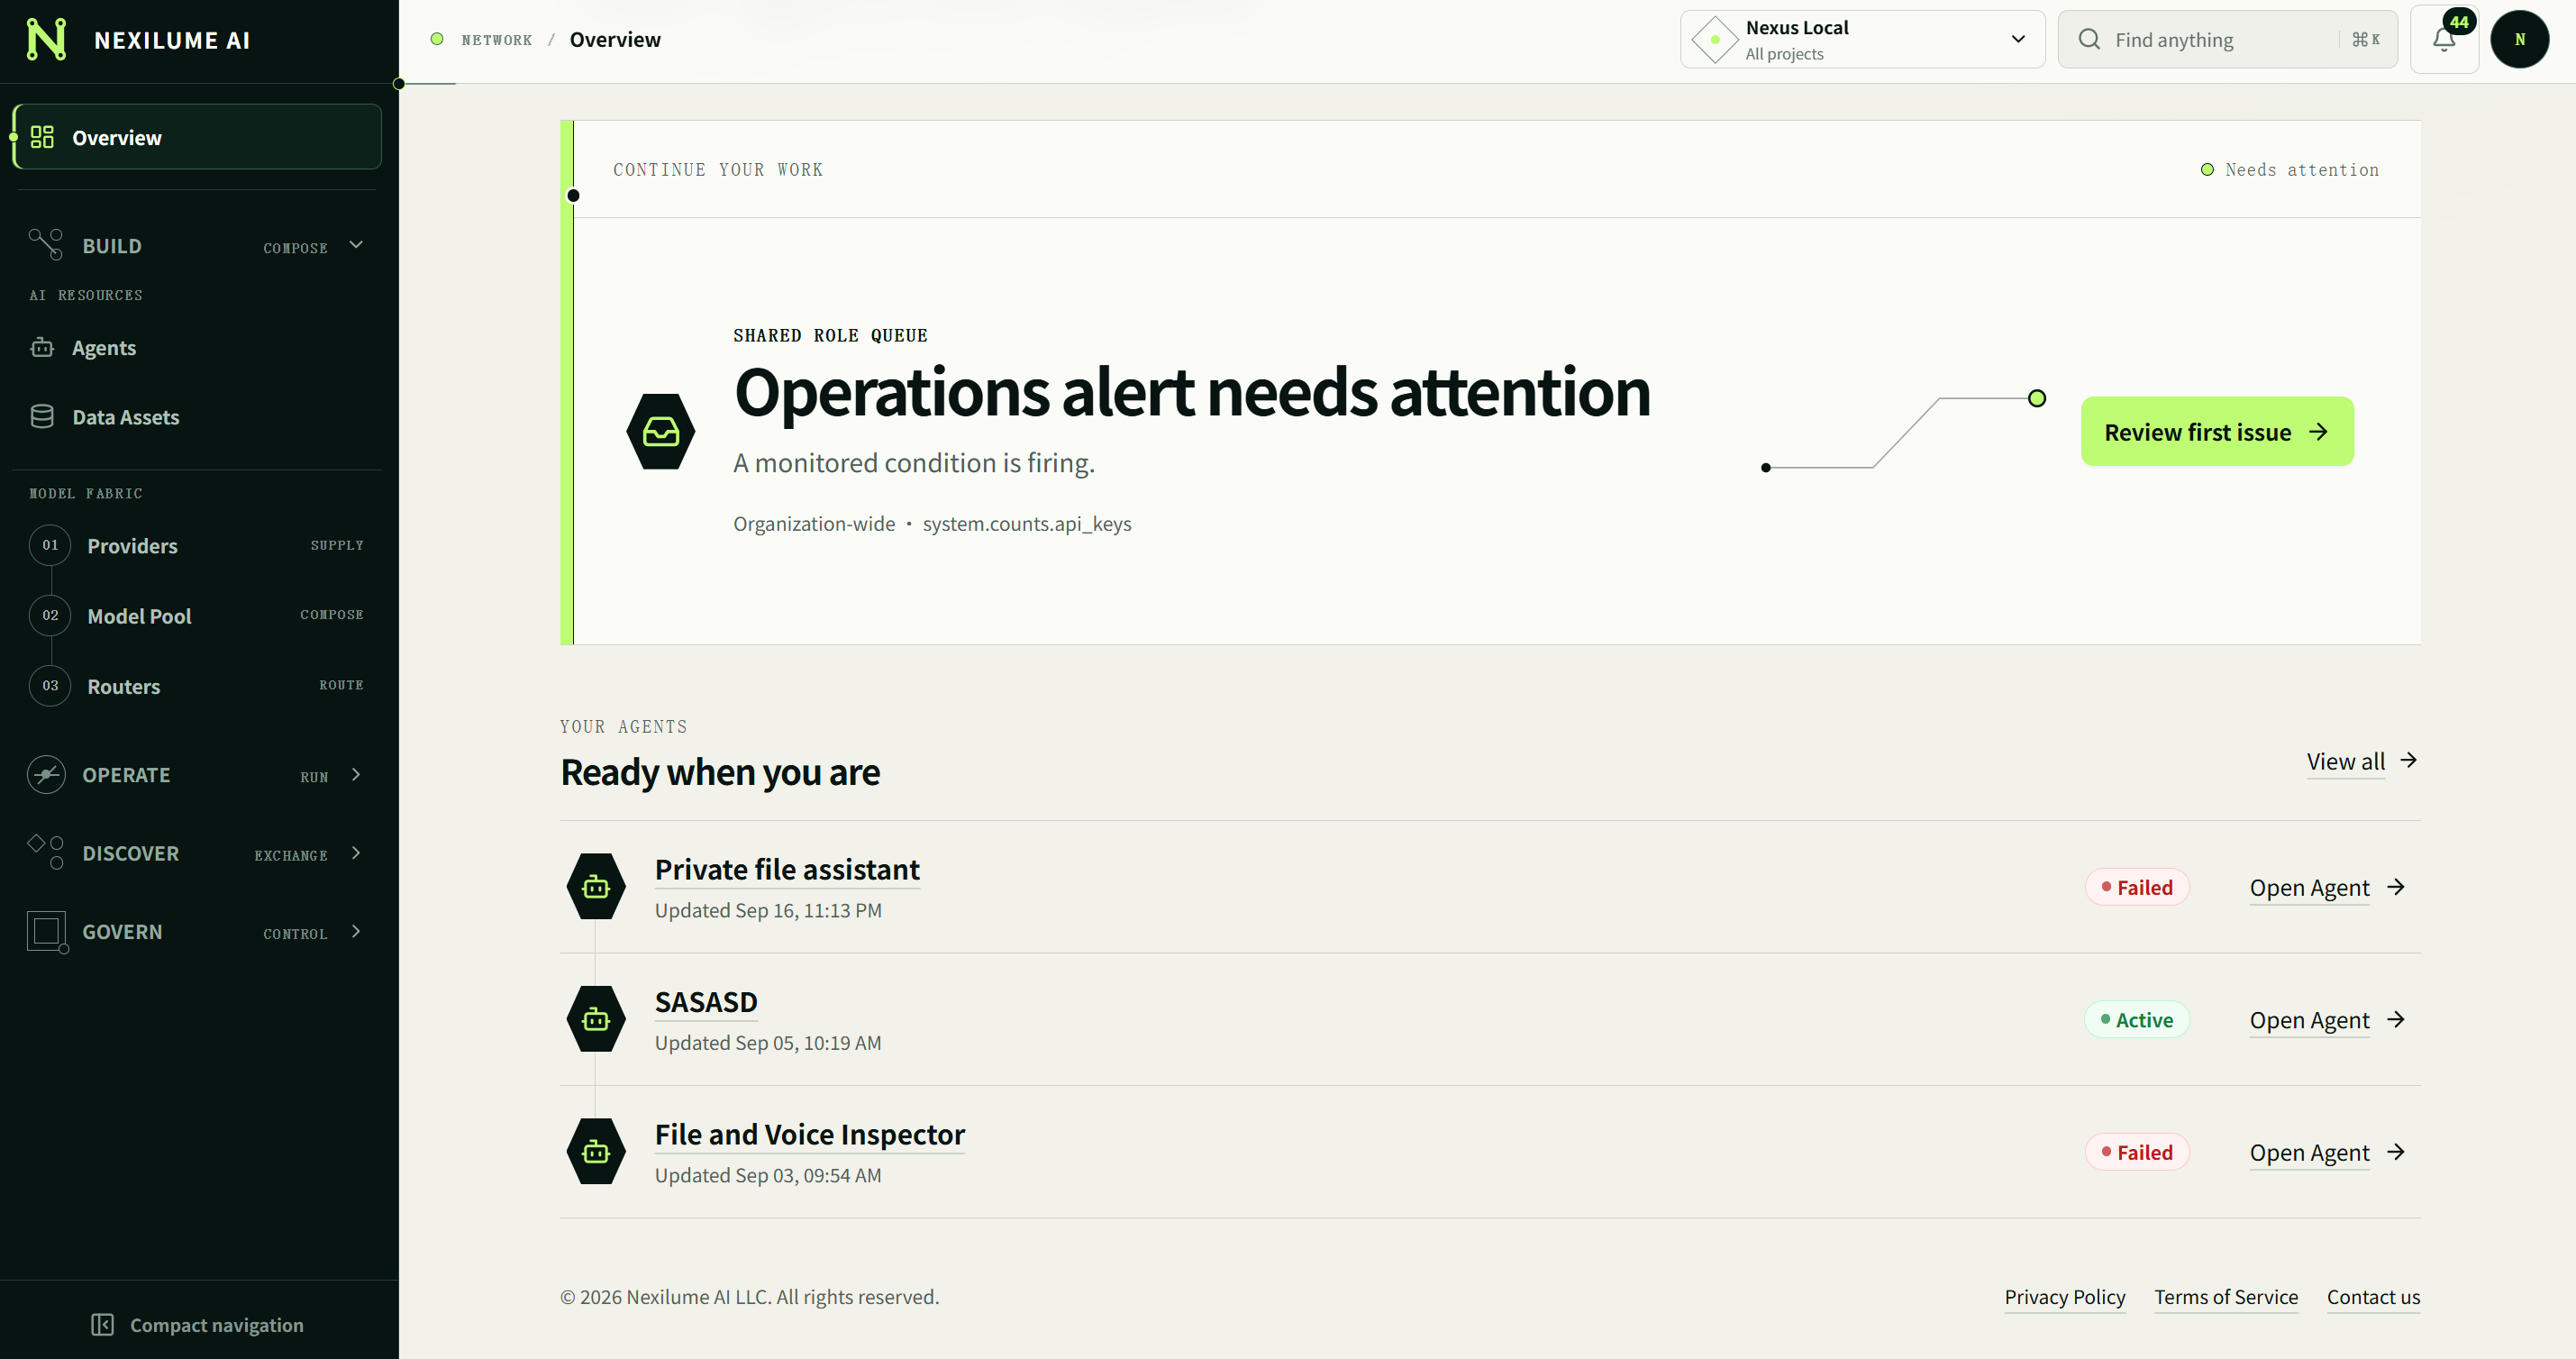Click the Compact navigation collapse icon
Viewport: 2576px width, 1359px height.
click(102, 1325)
